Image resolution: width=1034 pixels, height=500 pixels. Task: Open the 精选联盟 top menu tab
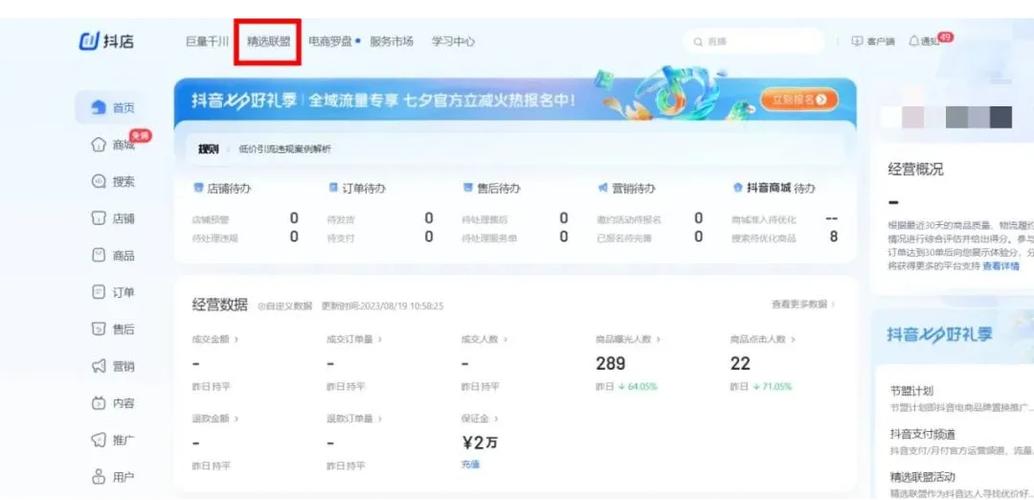pos(269,41)
